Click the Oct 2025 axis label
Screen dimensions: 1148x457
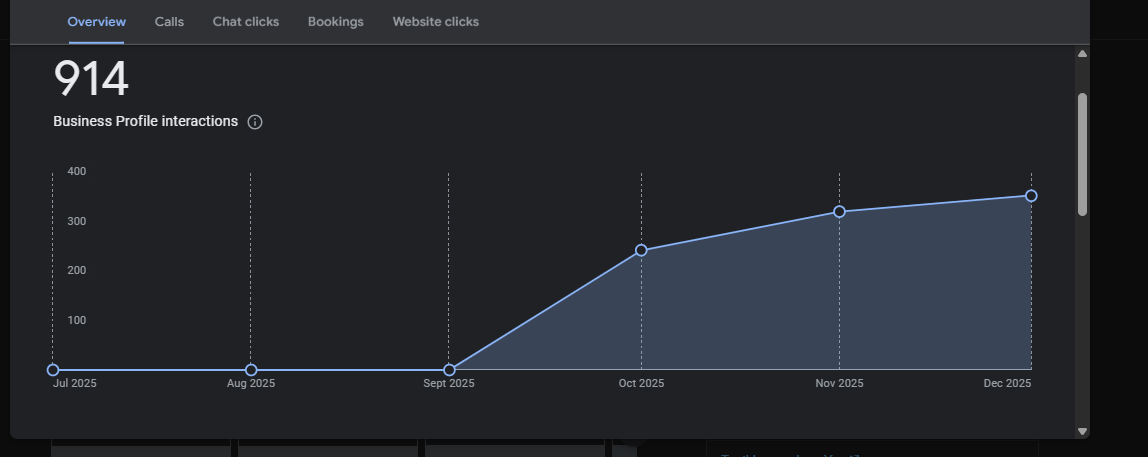point(641,384)
